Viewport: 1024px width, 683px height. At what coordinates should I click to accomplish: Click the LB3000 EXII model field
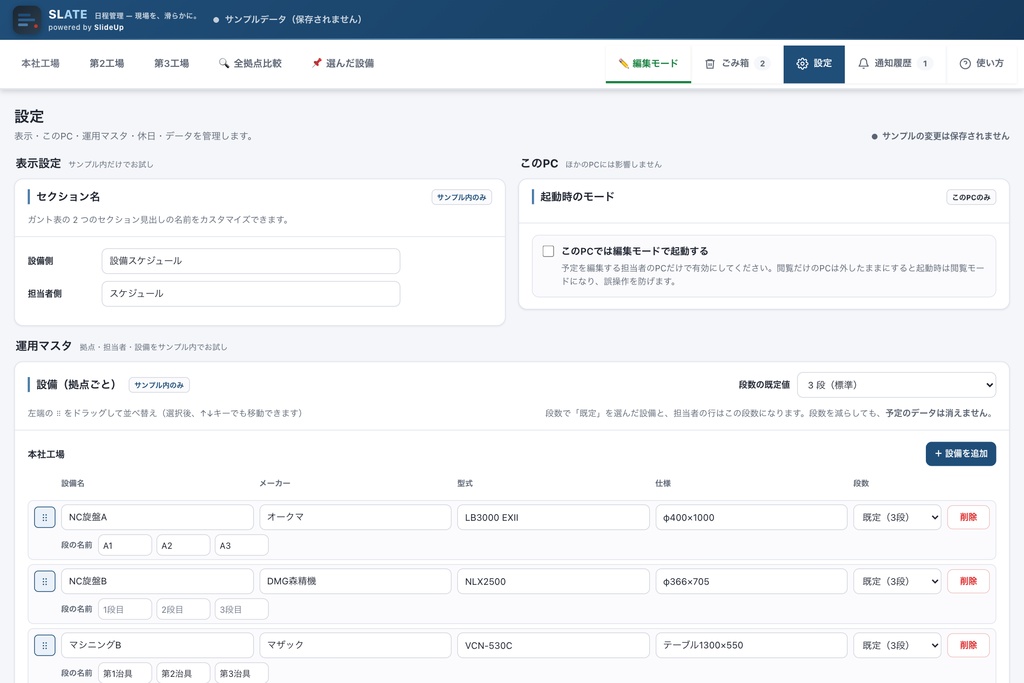pos(553,517)
